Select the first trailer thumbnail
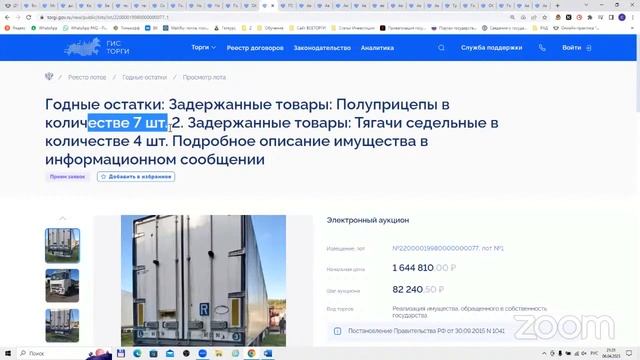This screenshot has height=360, width=640. (62, 245)
